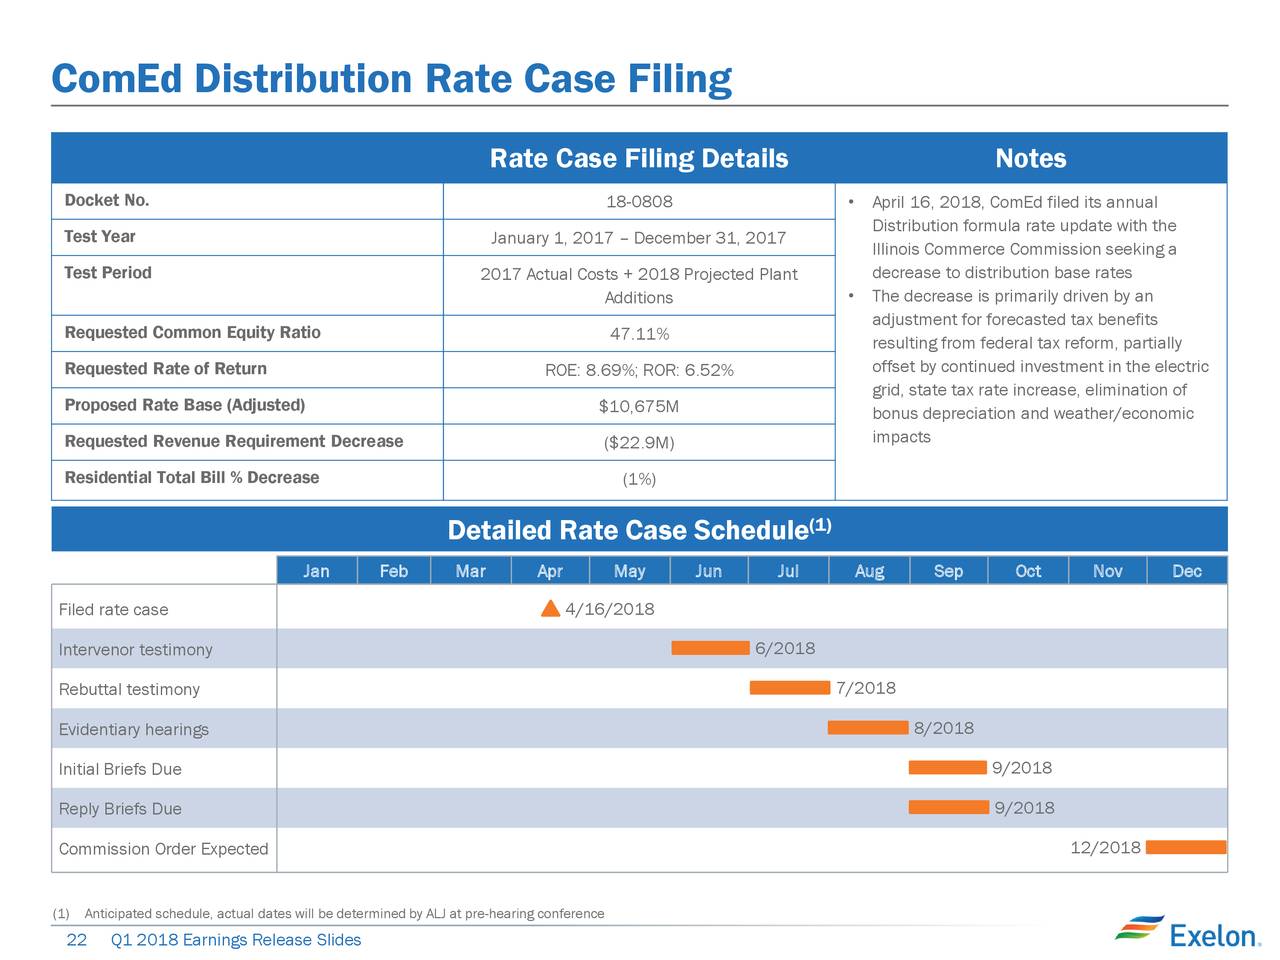Click the 12/2018 date label
The image size is (1280, 960).
point(1105,848)
